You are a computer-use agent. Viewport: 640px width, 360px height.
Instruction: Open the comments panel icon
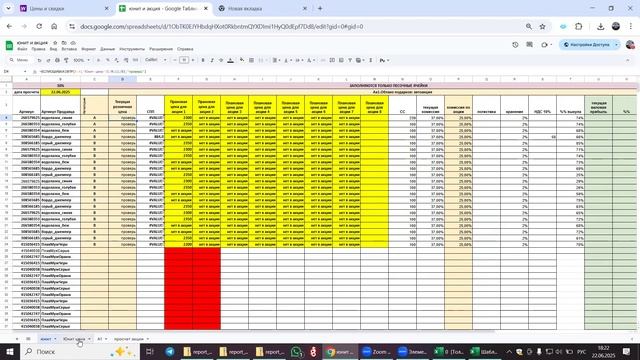click(529, 44)
